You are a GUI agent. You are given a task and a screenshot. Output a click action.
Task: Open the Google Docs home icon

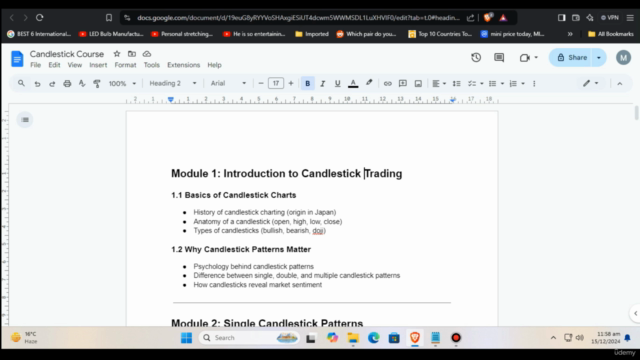17,59
